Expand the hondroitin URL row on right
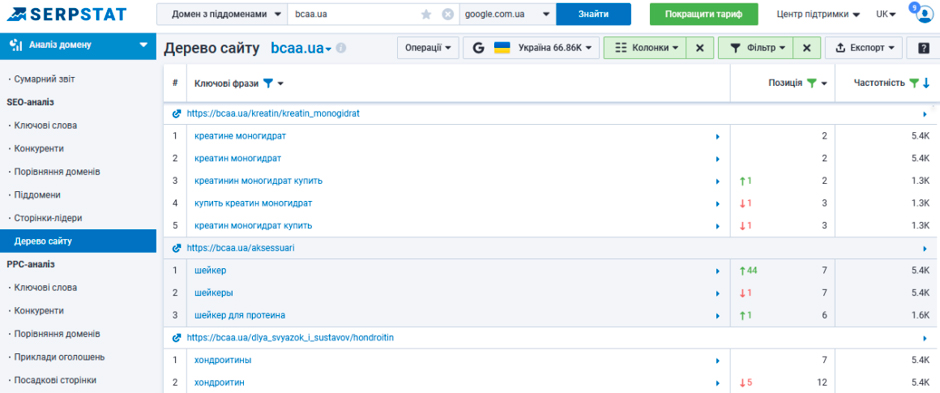The height and width of the screenshot is (393, 940). pos(926,338)
